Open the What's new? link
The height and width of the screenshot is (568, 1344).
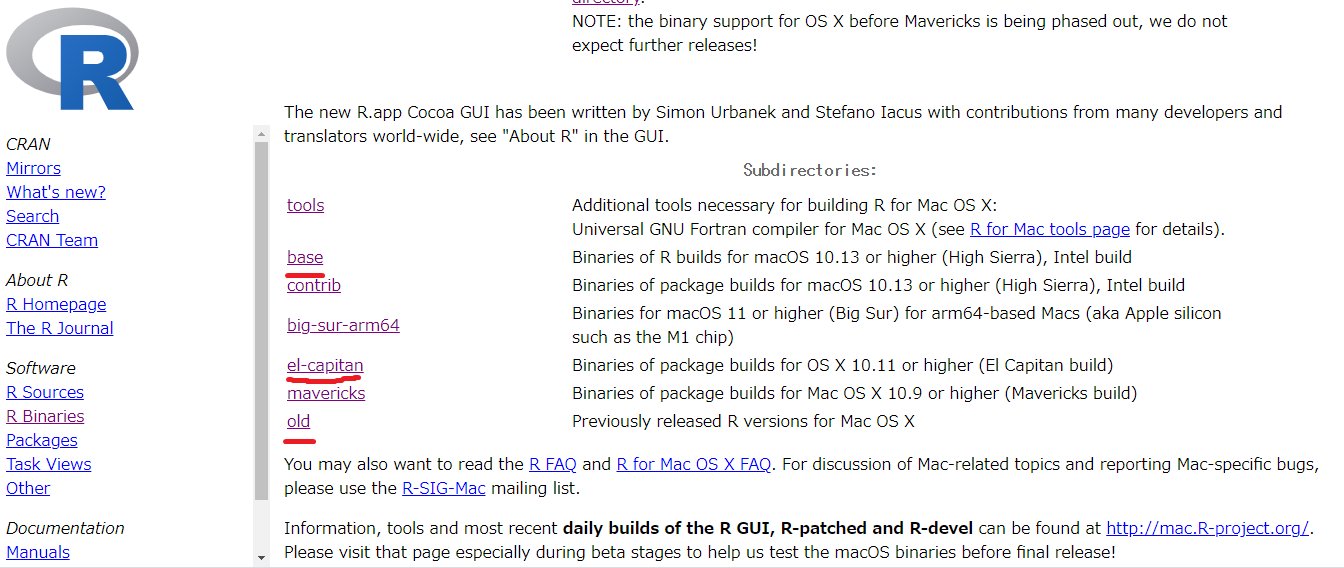click(x=56, y=192)
